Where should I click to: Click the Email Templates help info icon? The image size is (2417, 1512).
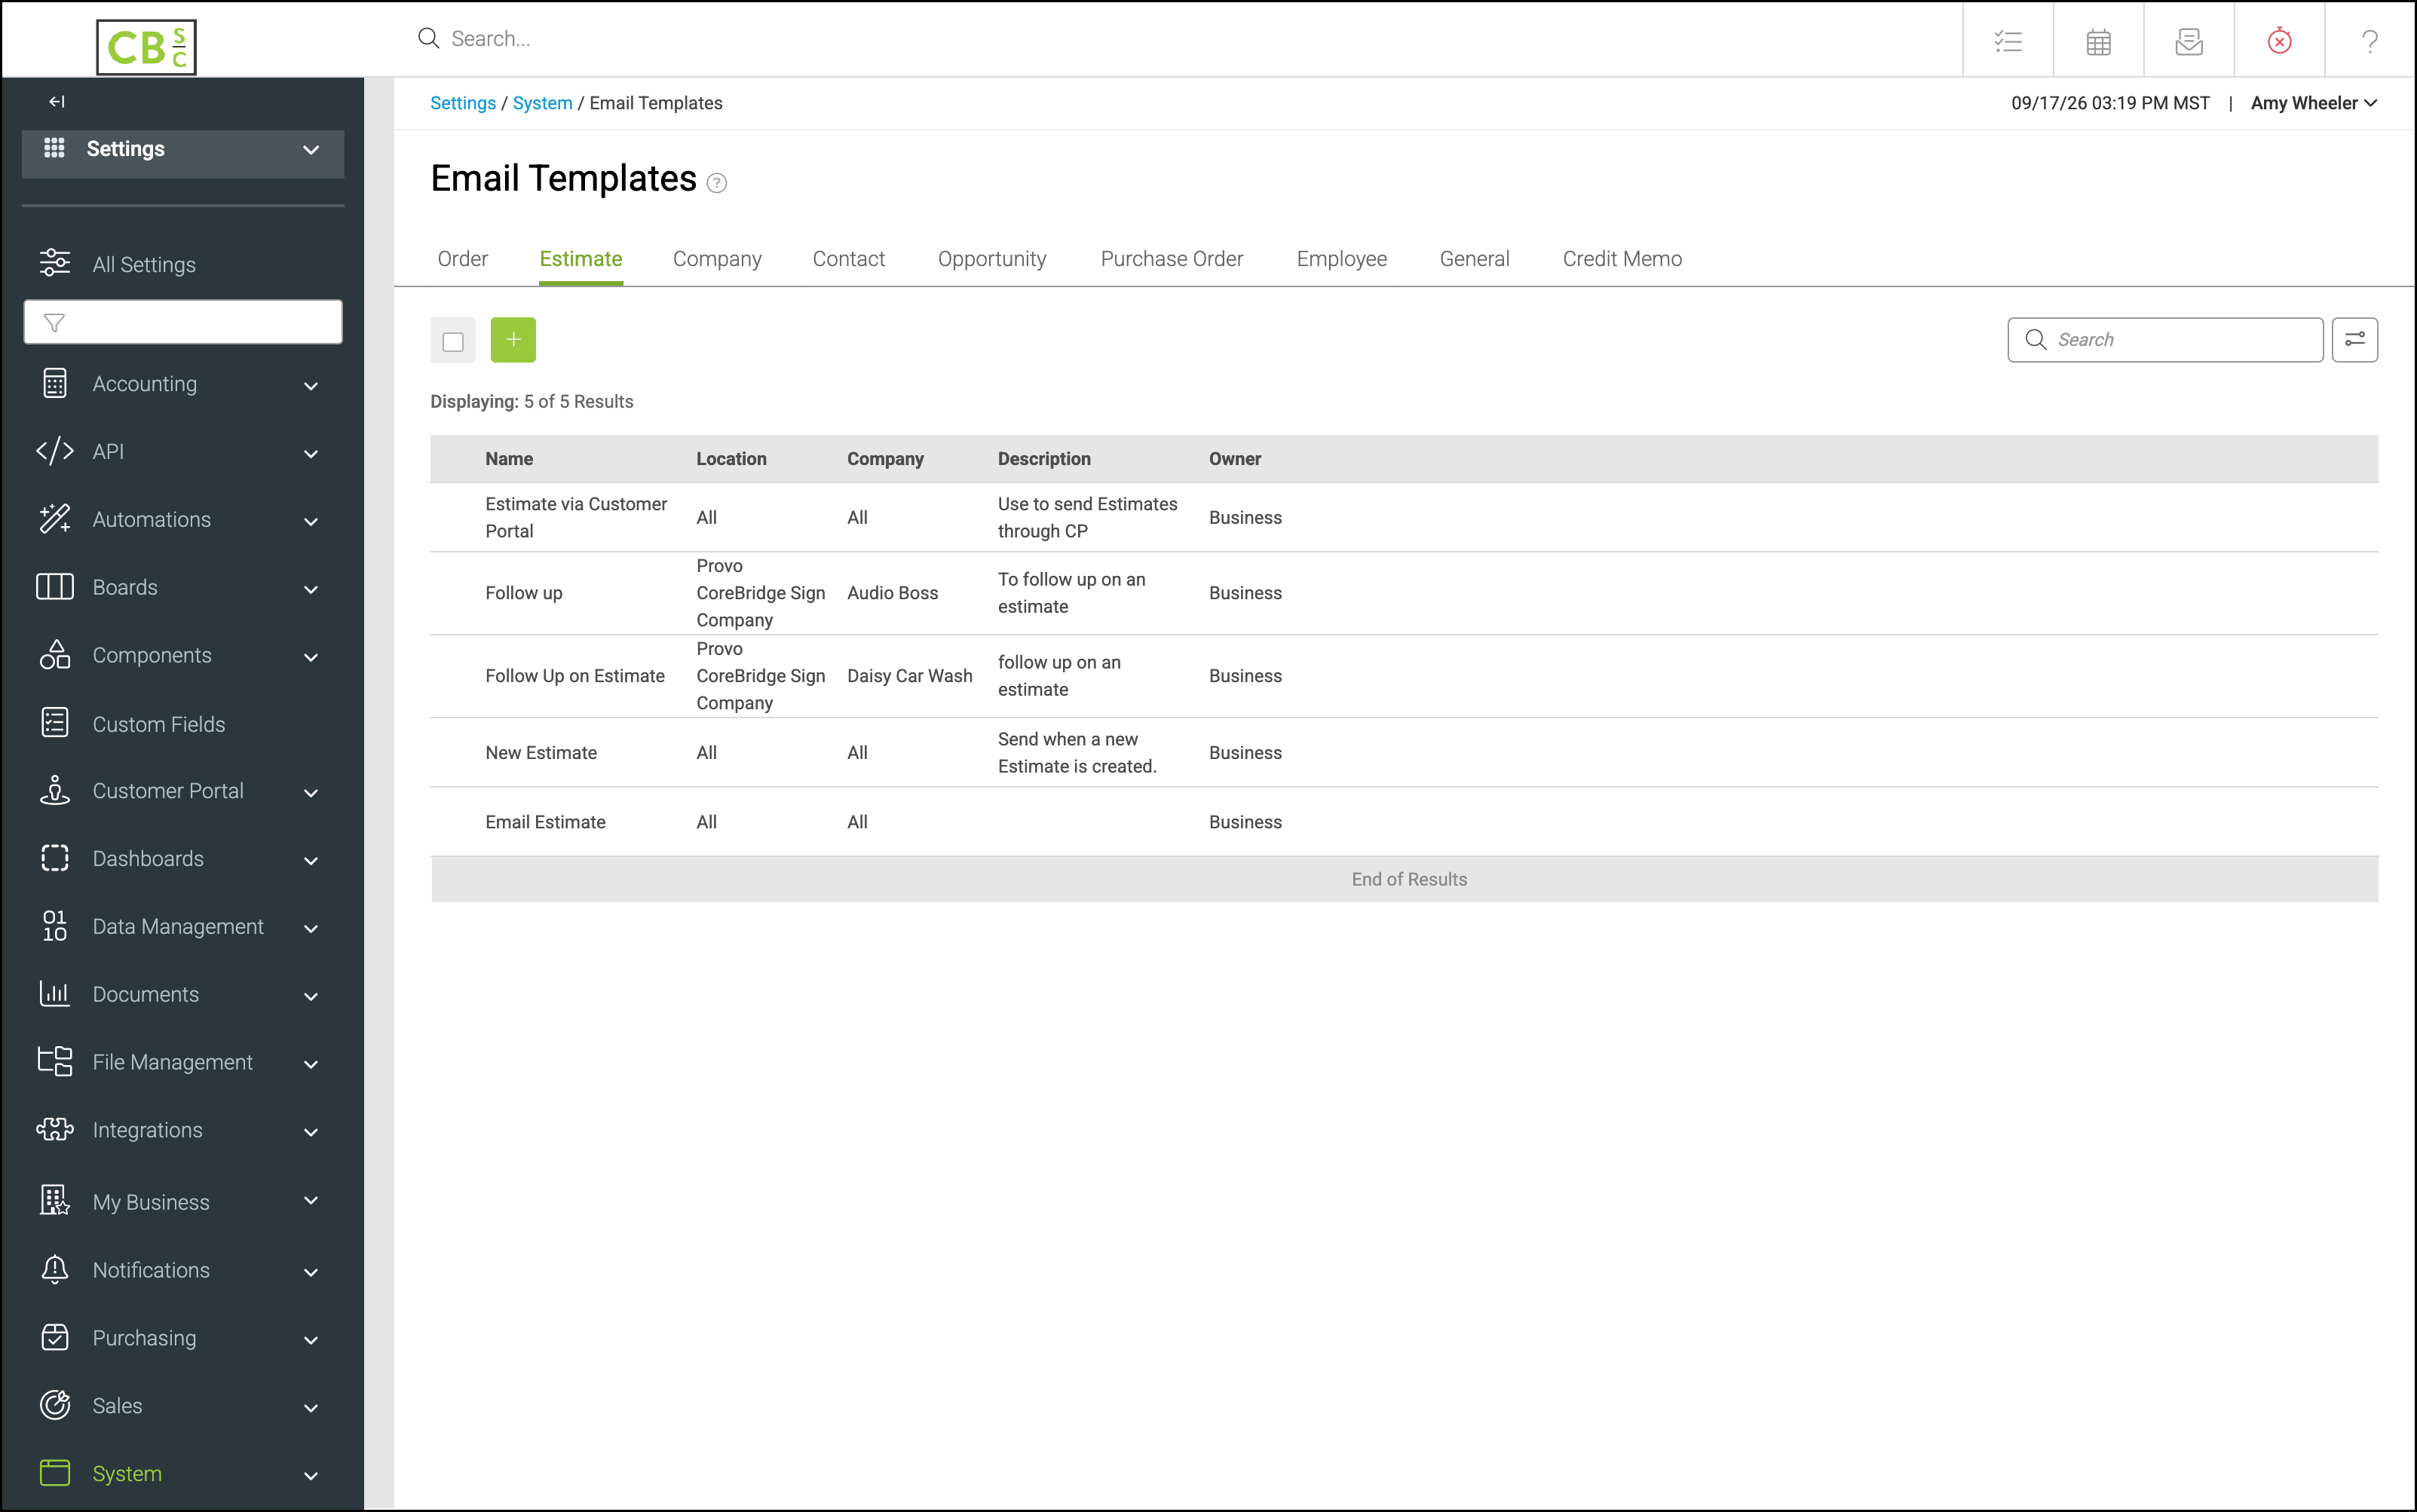pos(716,183)
